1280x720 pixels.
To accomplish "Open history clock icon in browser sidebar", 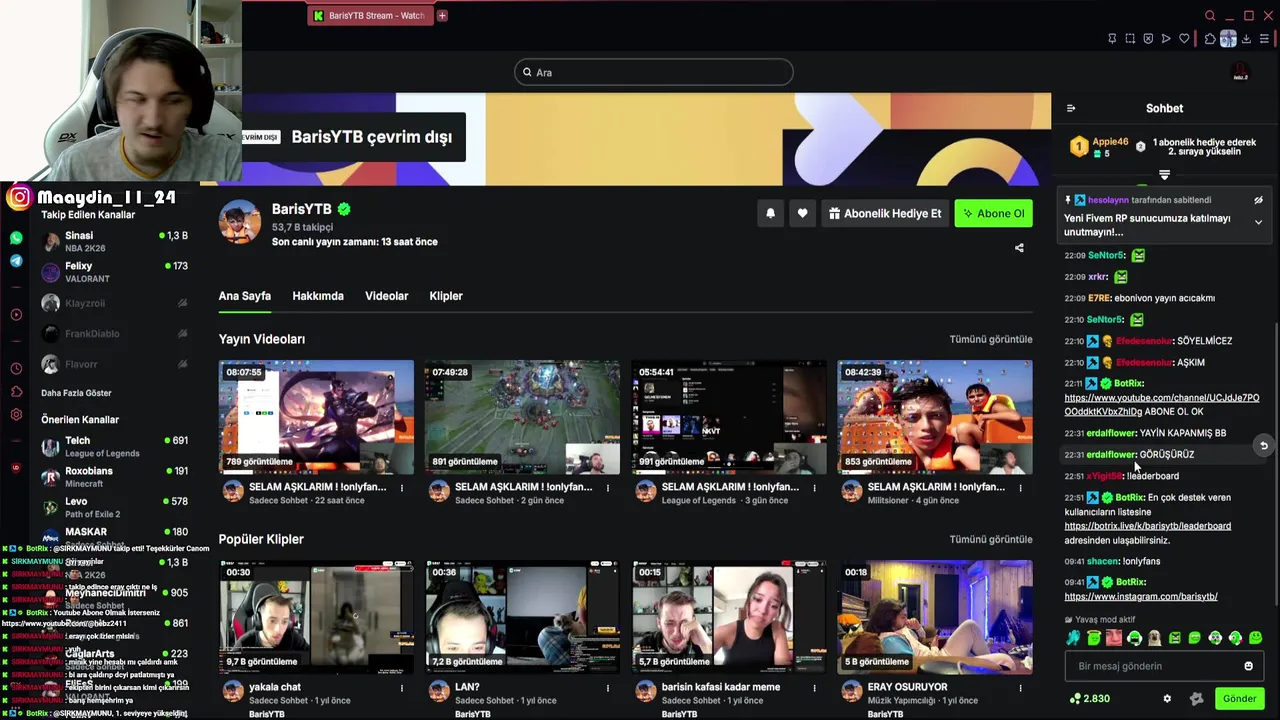I will click(16, 369).
